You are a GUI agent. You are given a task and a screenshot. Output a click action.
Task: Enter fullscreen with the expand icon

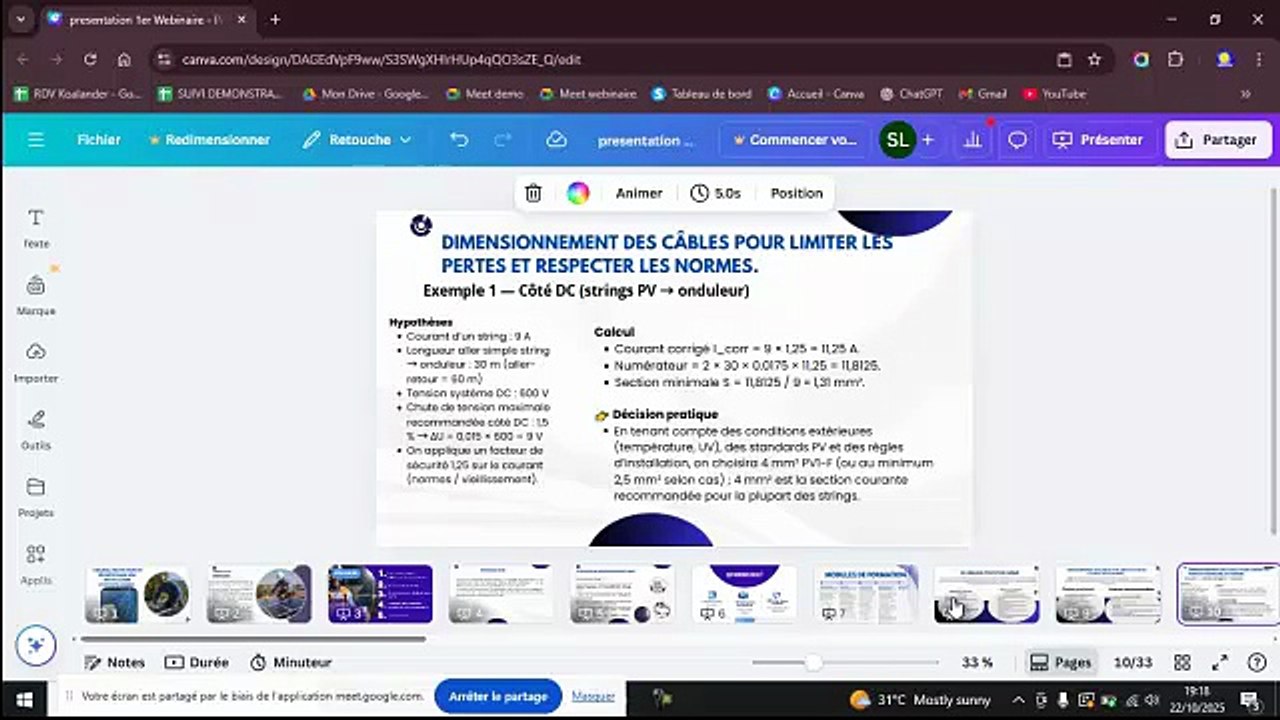pyautogui.click(x=1220, y=662)
